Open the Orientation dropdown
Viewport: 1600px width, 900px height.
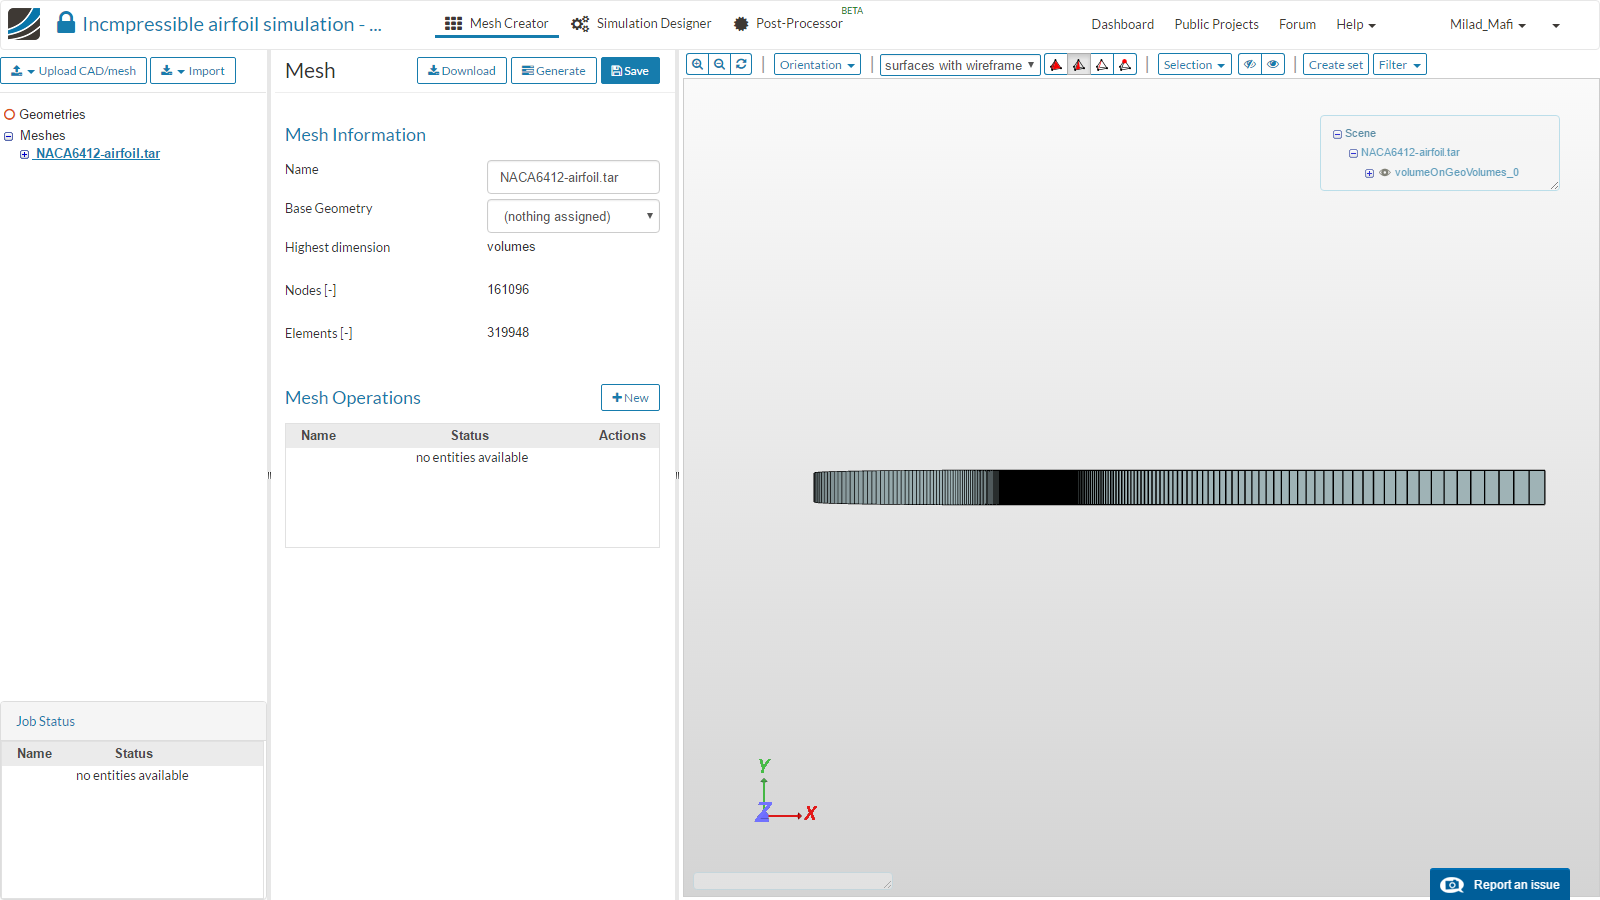pyautogui.click(x=817, y=65)
